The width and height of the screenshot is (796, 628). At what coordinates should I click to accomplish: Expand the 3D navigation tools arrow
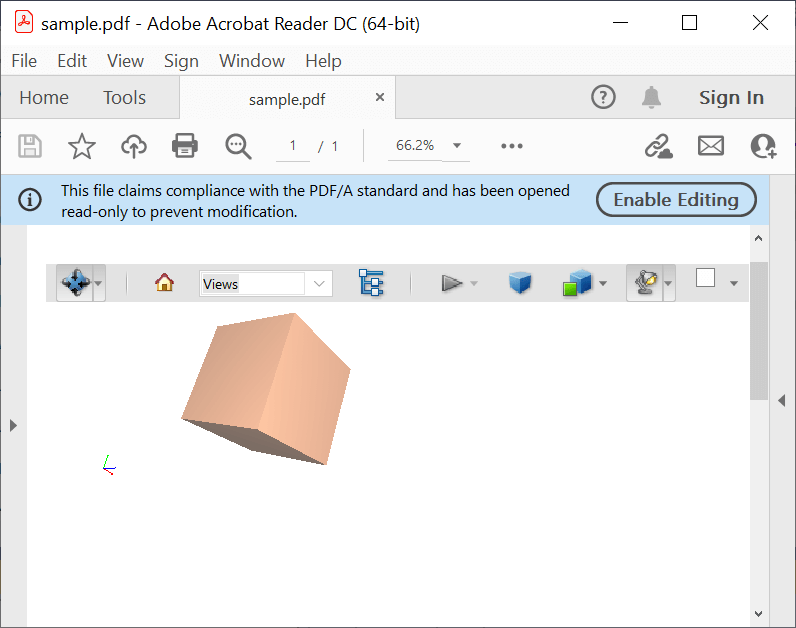(99, 283)
